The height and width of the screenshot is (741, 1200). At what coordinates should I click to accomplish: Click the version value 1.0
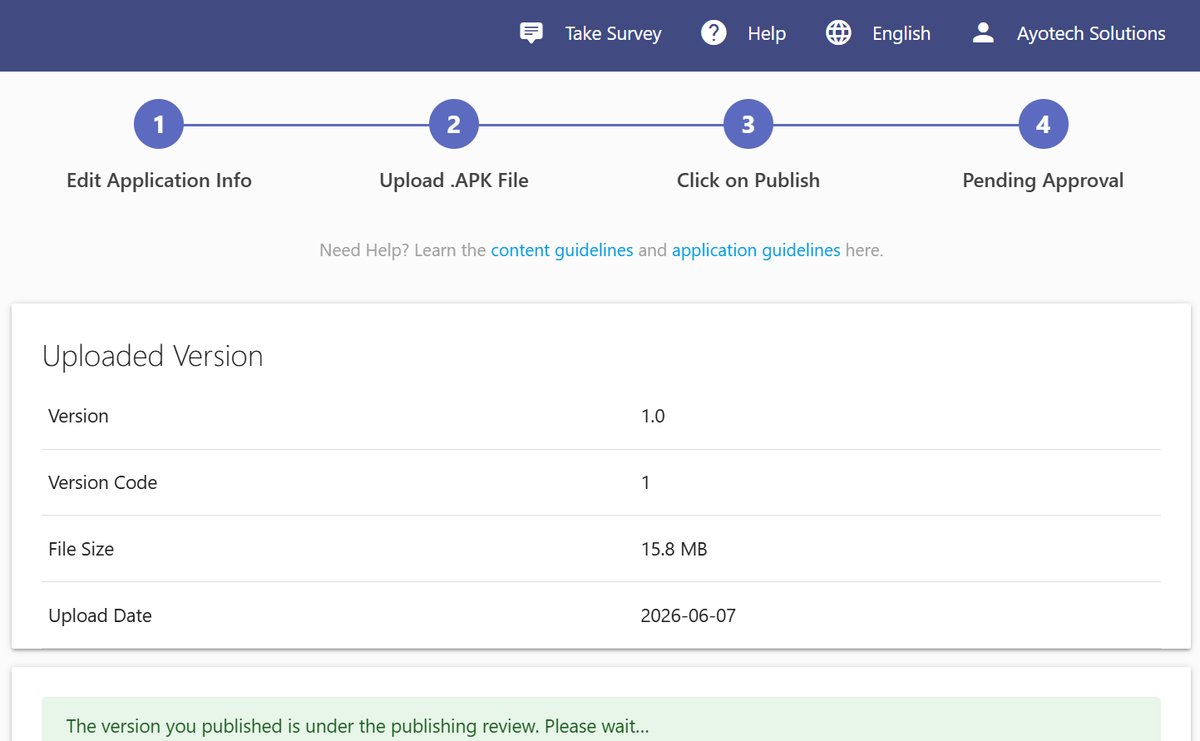coord(653,416)
